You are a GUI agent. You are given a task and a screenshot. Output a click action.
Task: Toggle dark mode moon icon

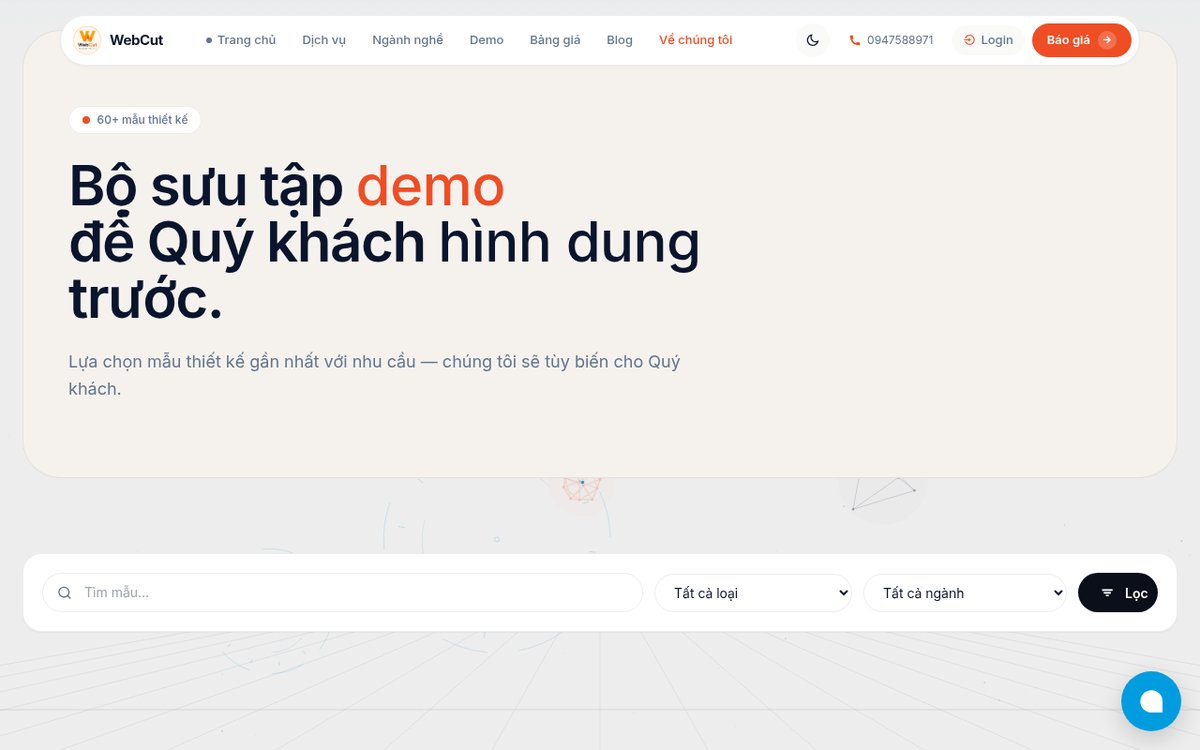coord(813,40)
